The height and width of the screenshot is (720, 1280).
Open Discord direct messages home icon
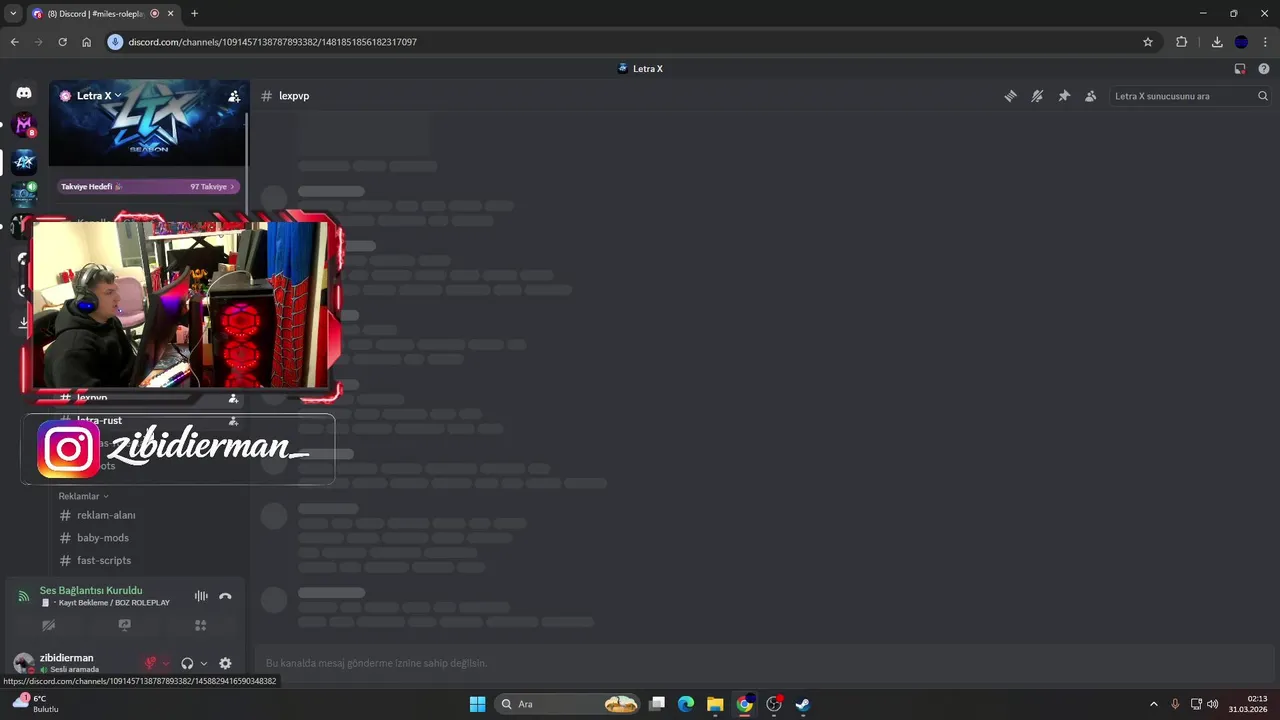coord(24,93)
